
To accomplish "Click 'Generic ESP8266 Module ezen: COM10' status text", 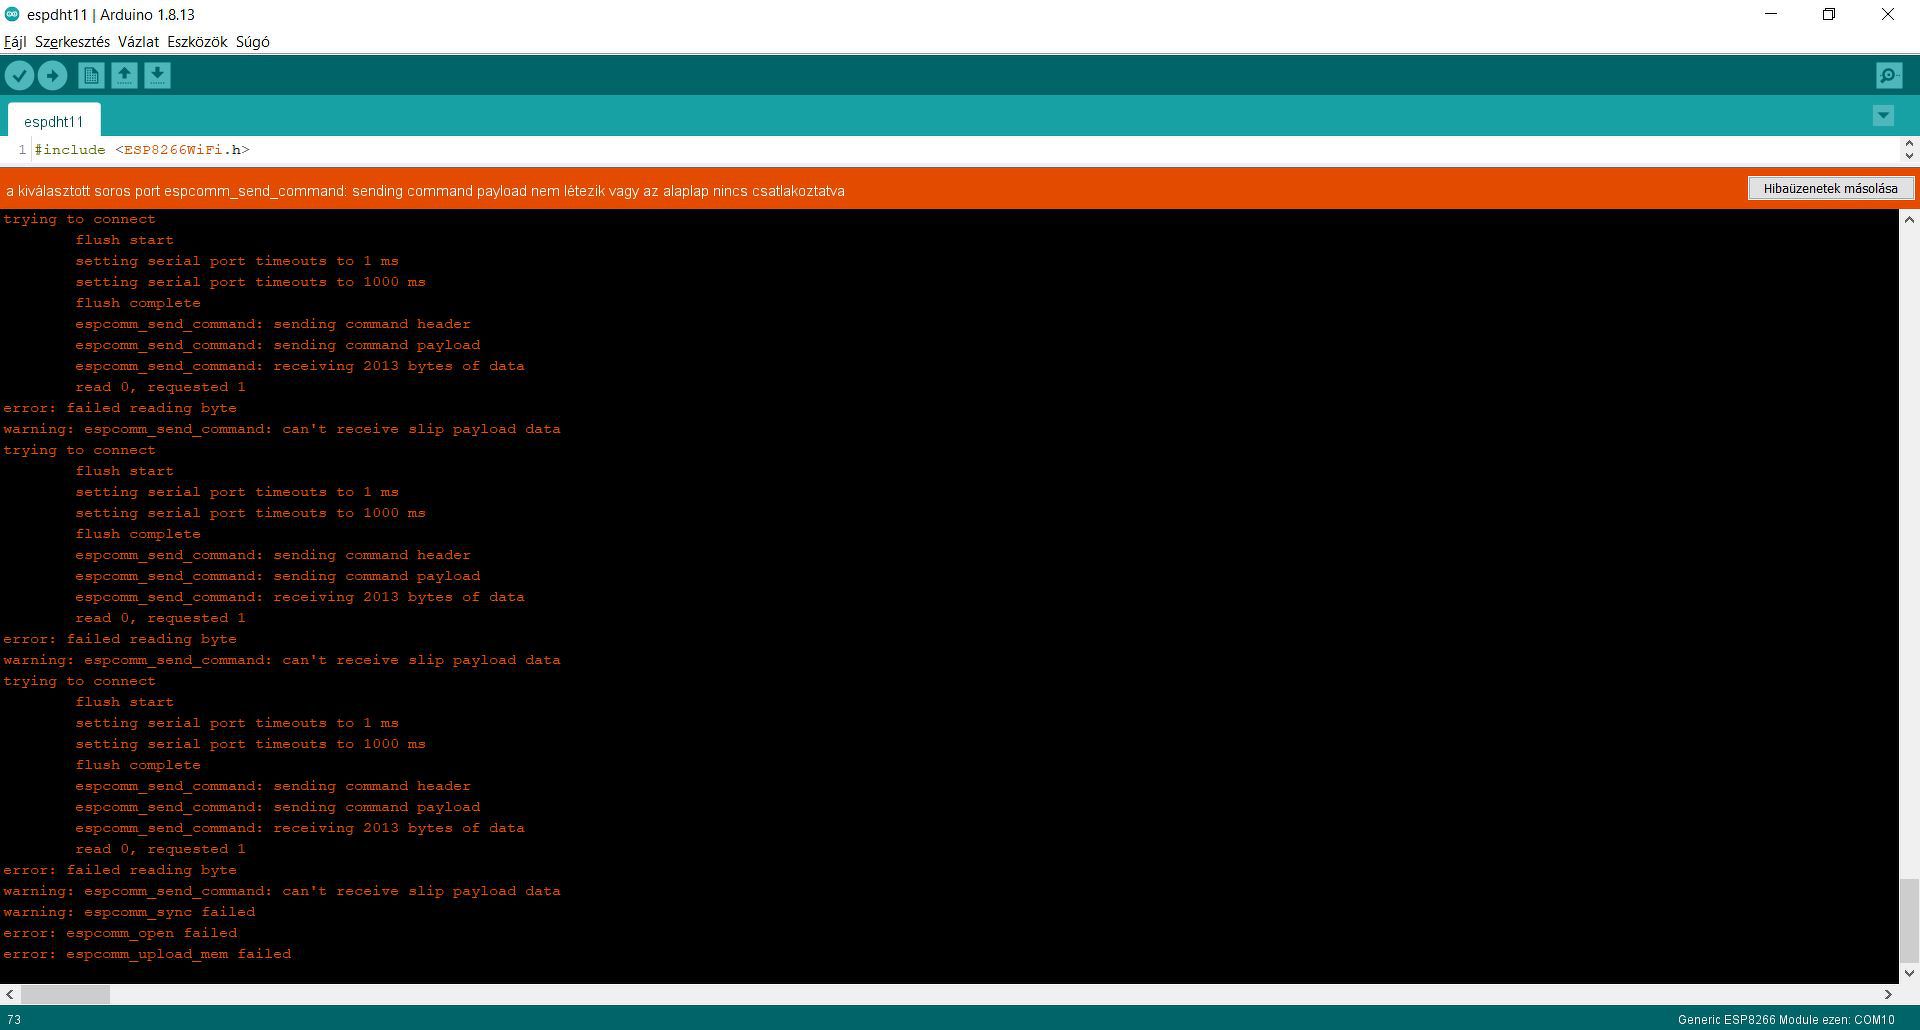I will click(1786, 1020).
